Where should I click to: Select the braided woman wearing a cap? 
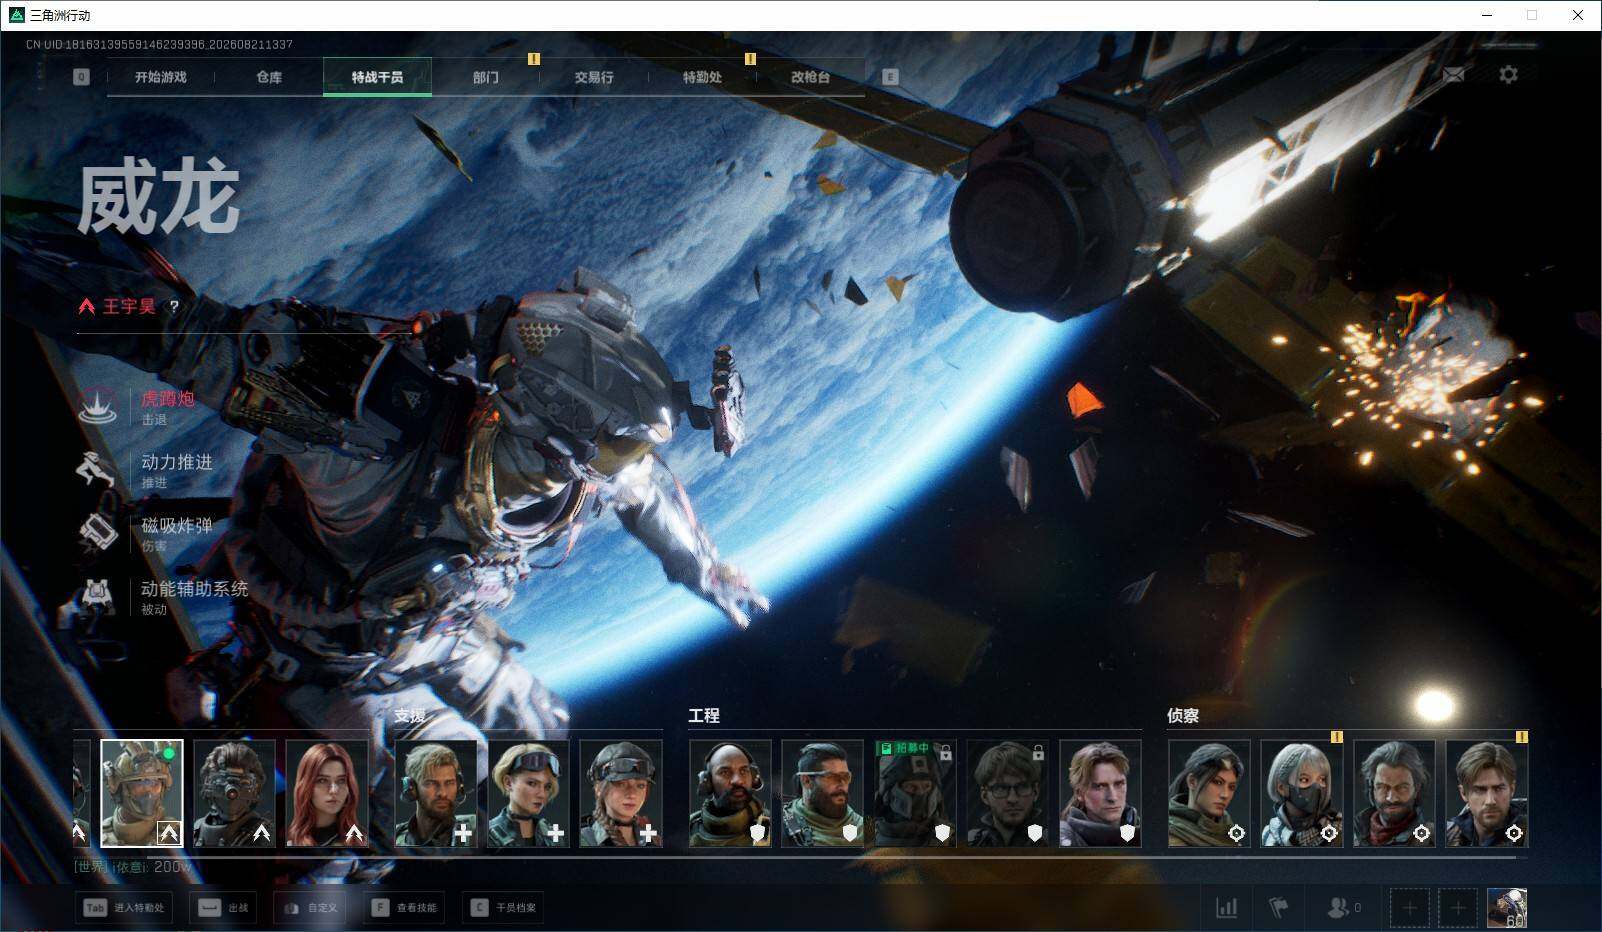(621, 793)
